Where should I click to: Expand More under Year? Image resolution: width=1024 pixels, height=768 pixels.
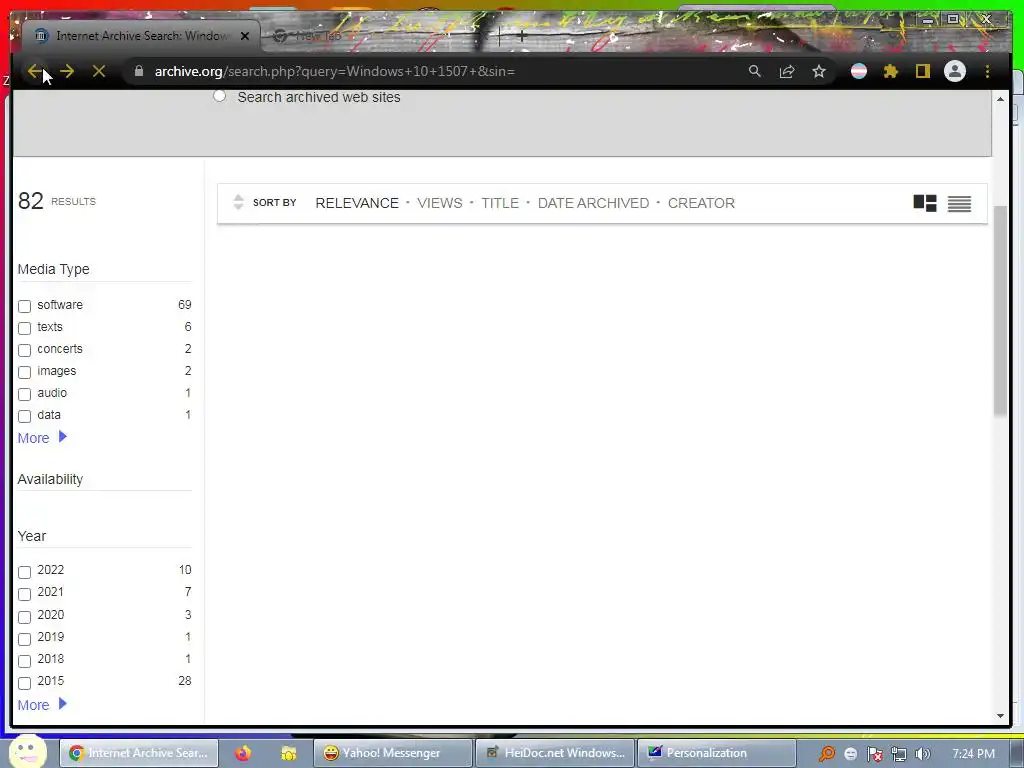42,705
